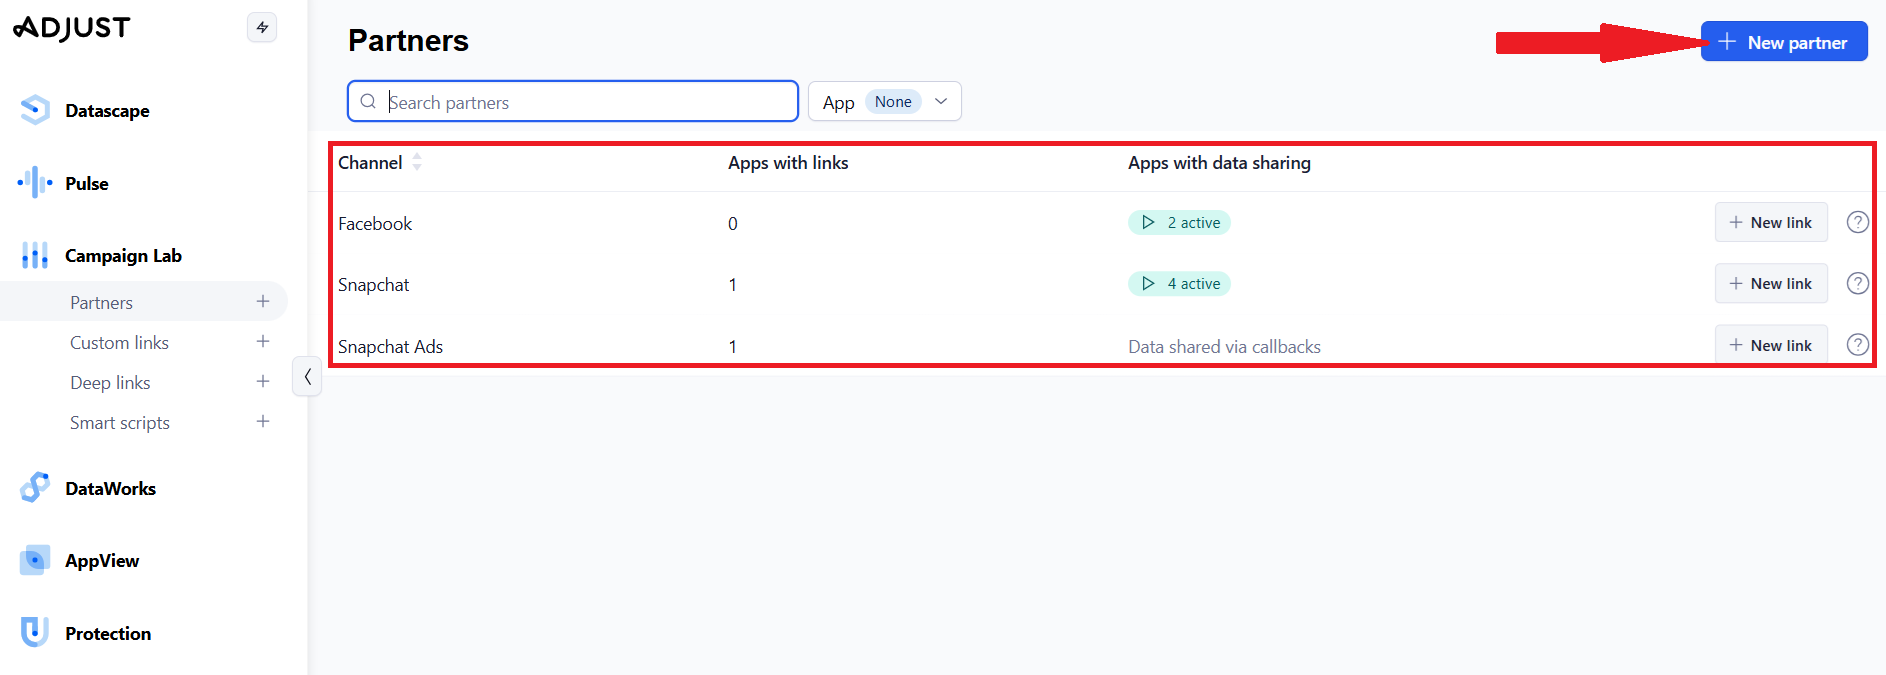This screenshot has height=675, width=1886.
Task: Open the Pulse section
Action: [x=86, y=184]
